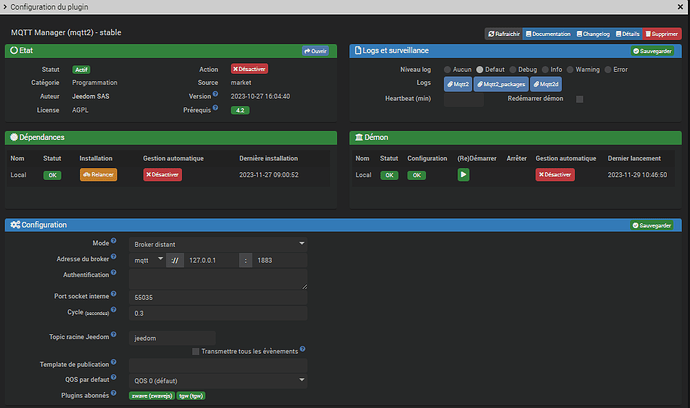Click the broker port field 1883
Viewport: 690px width, 408px height.
point(279,260)
